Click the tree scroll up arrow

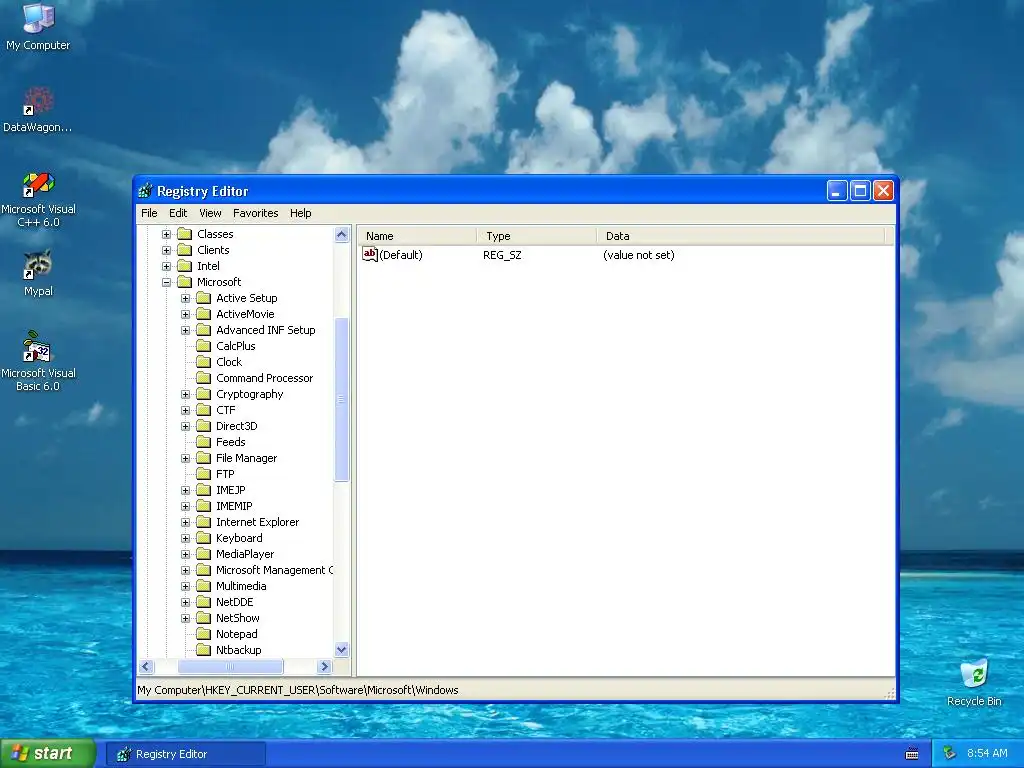342,234
